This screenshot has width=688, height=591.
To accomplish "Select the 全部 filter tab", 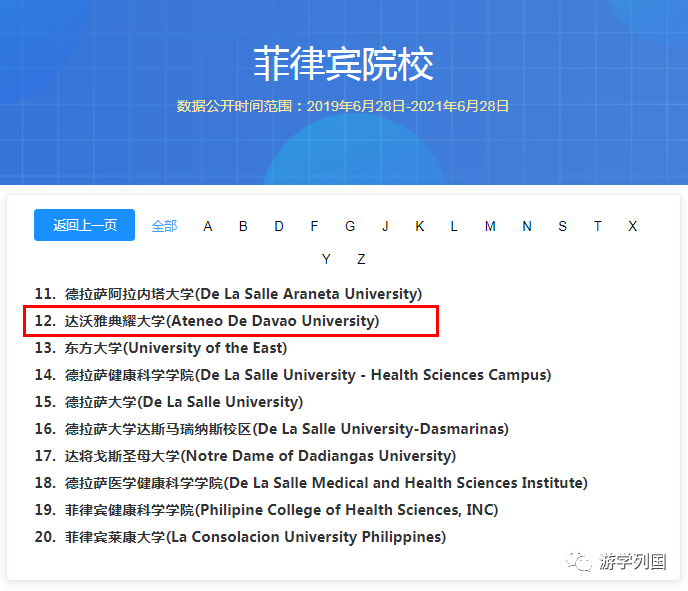I will coord(164,226).
